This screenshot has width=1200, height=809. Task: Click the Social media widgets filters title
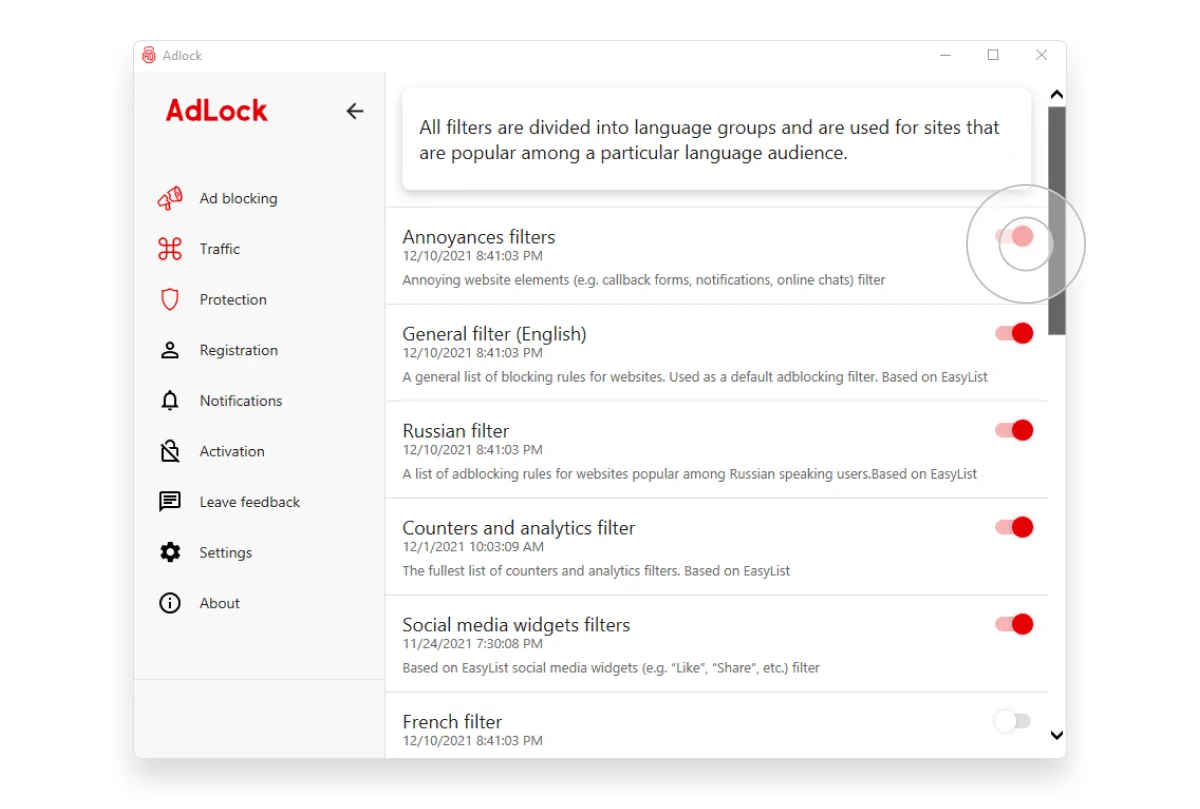click(x=516, y=625)
